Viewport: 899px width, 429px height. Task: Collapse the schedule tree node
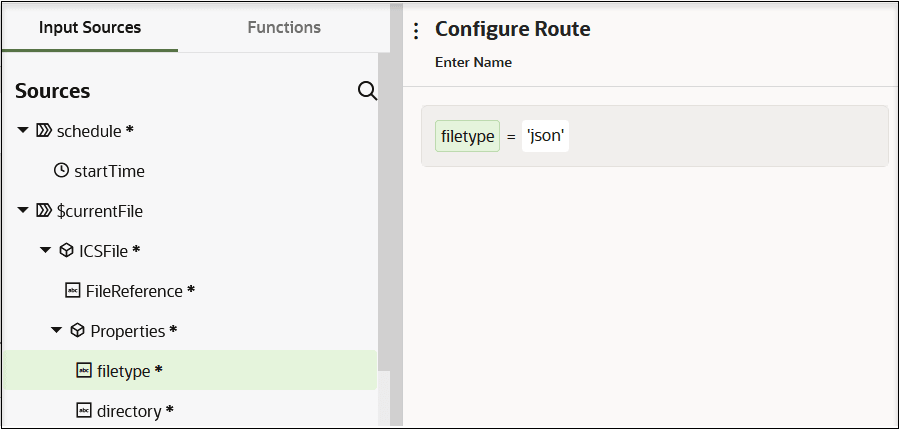[23, 131]
